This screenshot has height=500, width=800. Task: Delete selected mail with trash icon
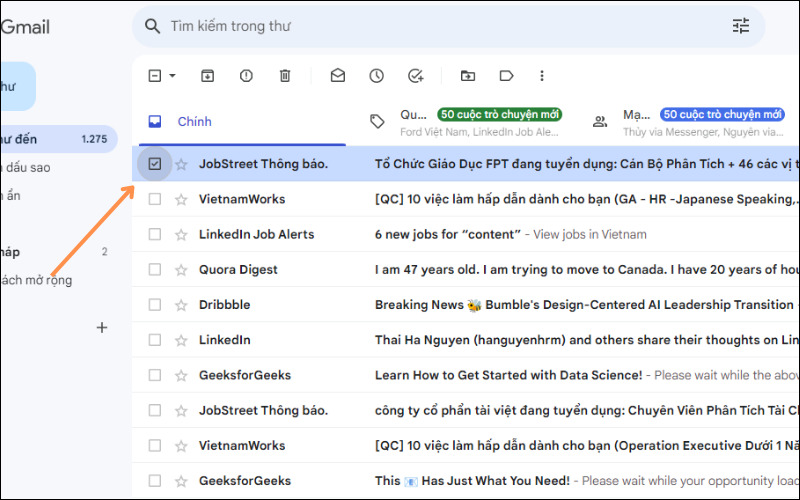click(285, 76)
